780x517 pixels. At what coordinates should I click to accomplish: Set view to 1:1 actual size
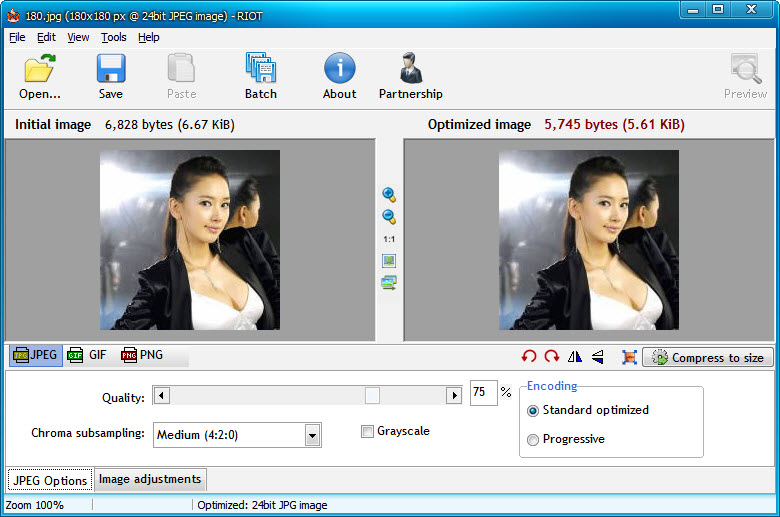coord(389,239)
